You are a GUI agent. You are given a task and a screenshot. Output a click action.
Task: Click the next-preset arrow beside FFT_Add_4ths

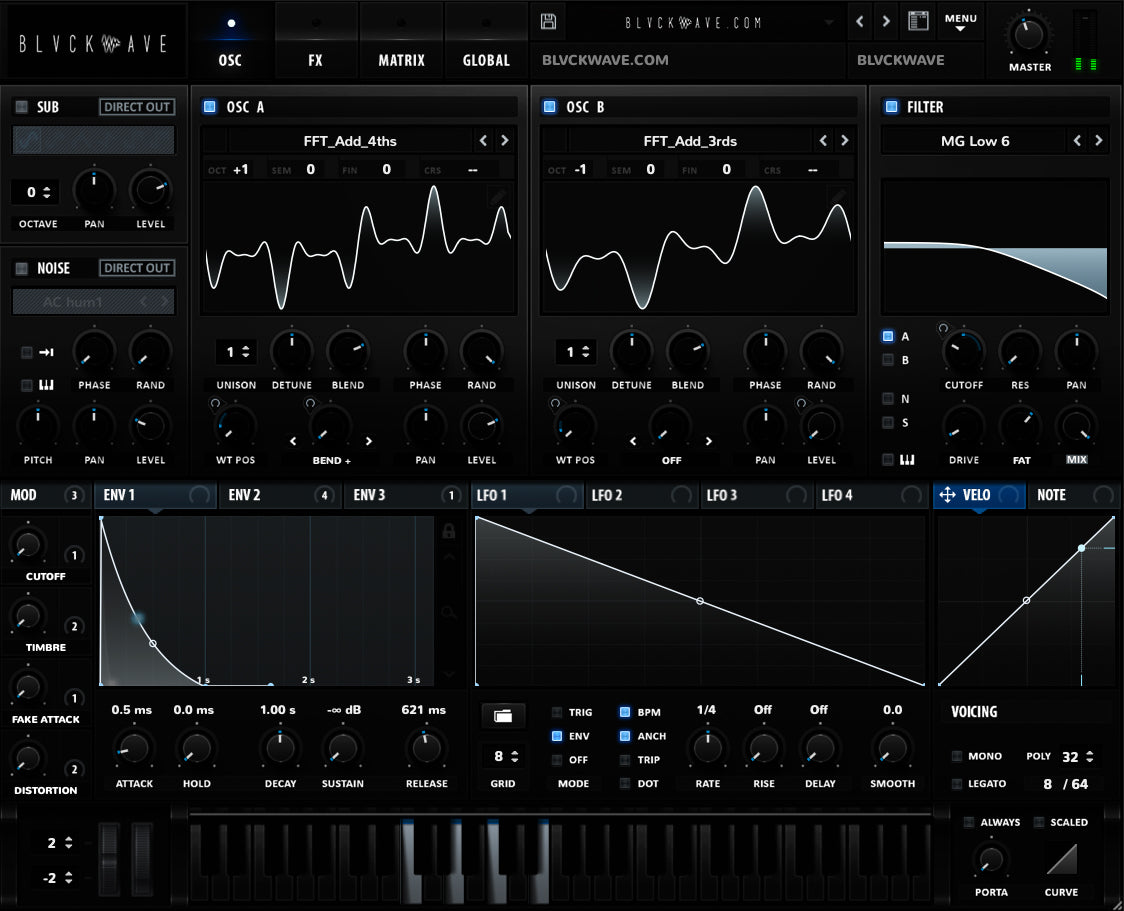(x=505, y=141)
